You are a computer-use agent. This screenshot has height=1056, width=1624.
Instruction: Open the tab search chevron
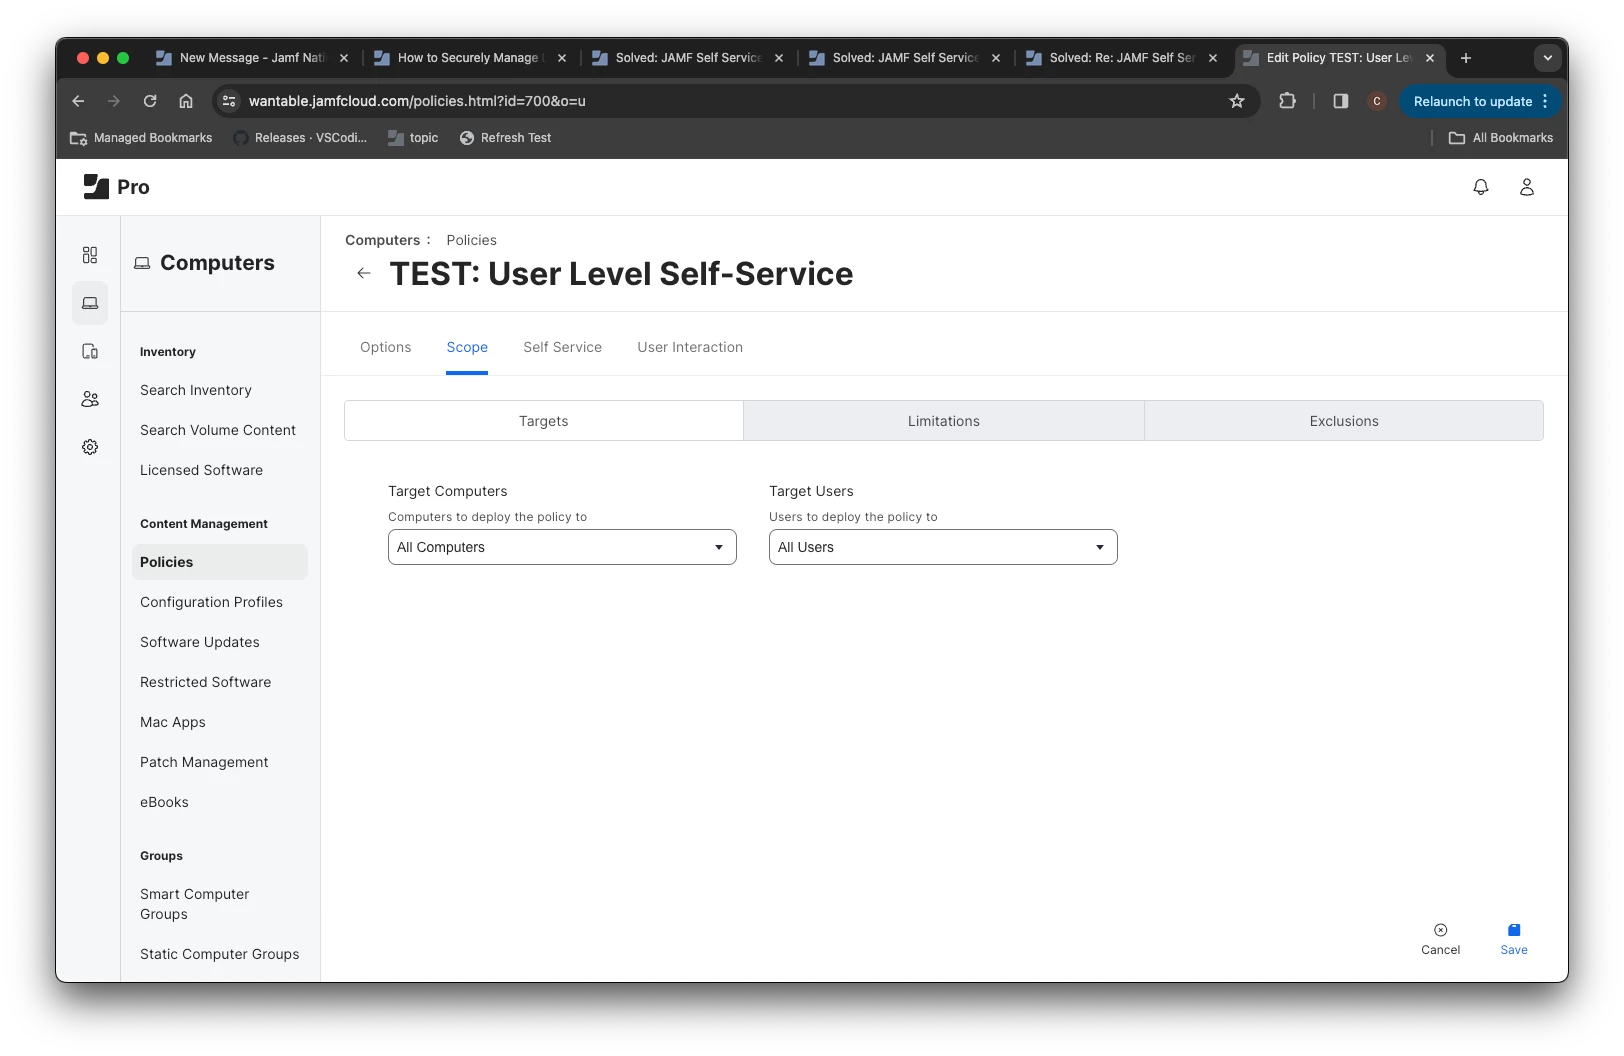pyautogui.click(x=1548, y=58)
